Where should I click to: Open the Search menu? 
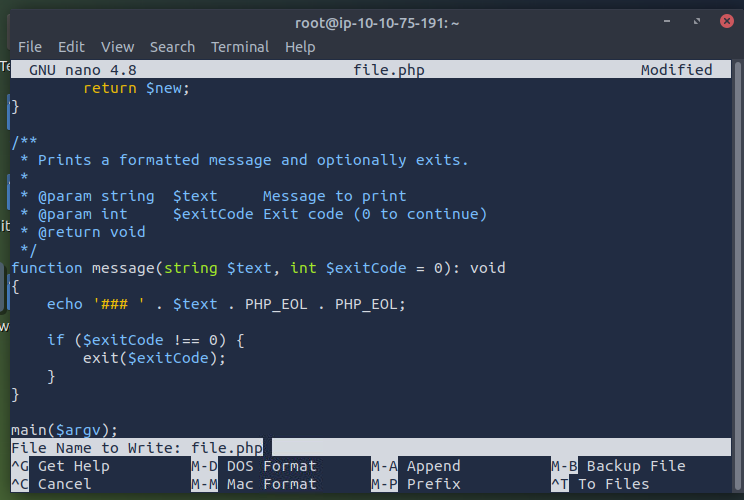point(172,47)
